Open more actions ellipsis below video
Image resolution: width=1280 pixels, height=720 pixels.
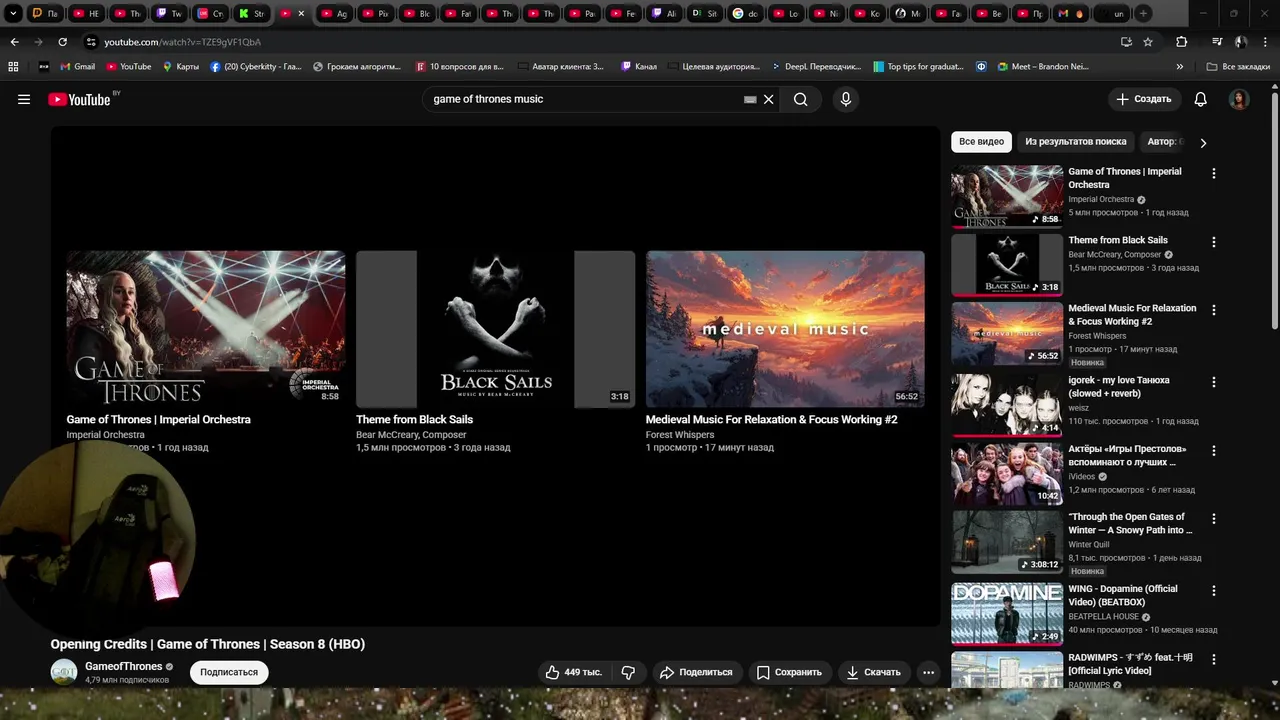coord(928,672)
